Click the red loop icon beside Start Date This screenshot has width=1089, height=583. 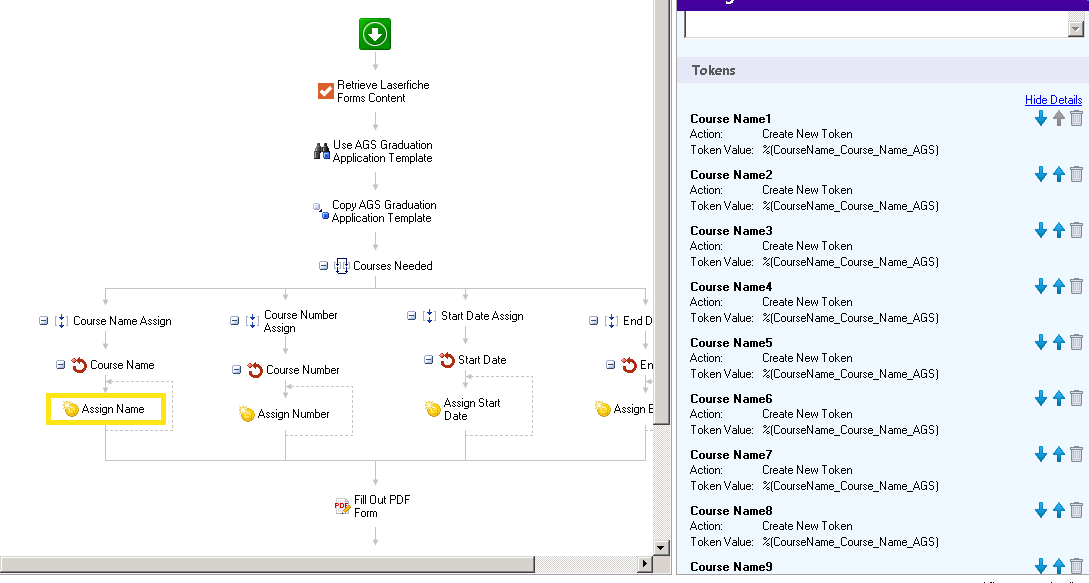447,360
